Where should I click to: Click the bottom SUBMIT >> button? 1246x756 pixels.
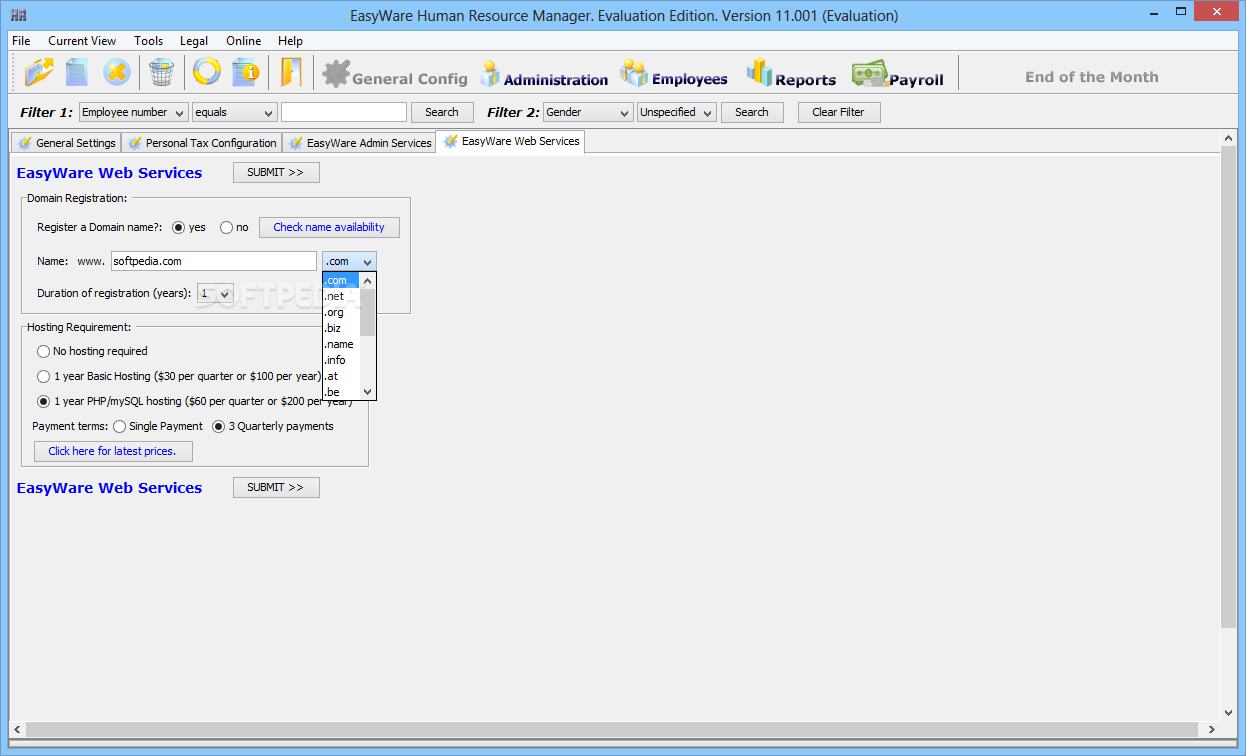[276, 487]
